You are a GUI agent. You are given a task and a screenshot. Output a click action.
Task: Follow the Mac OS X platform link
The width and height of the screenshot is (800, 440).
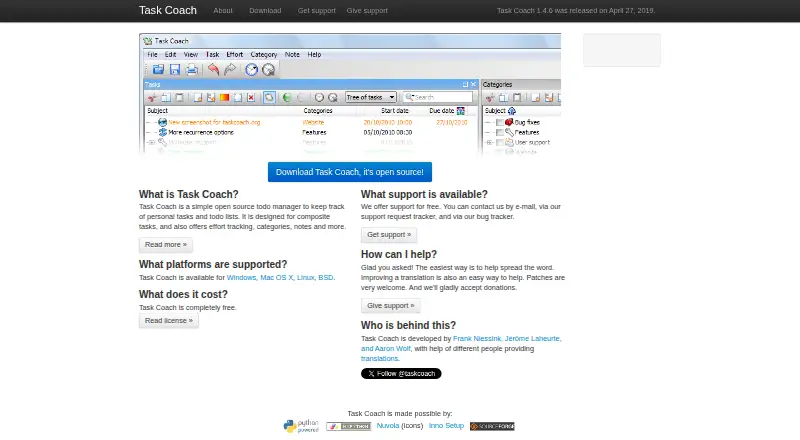click(277, 278)
